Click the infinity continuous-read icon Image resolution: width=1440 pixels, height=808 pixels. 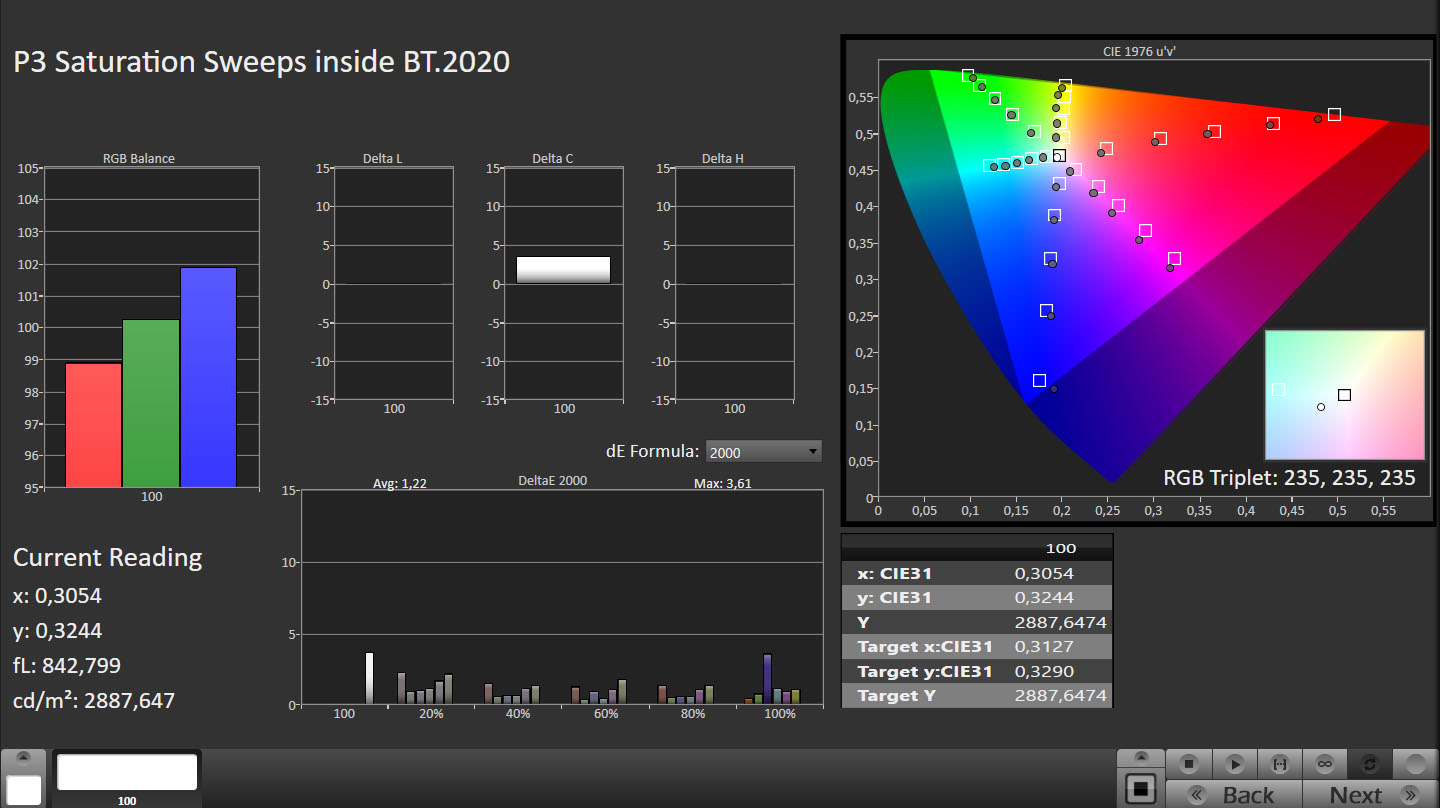[1325, 764]
